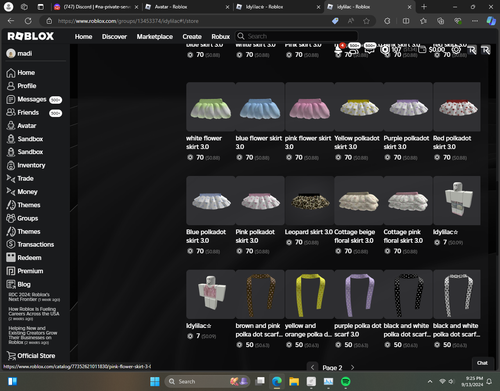This screenshot has width=500, height=391.
Task: Open a new browser tab
Action: (424, 7)
